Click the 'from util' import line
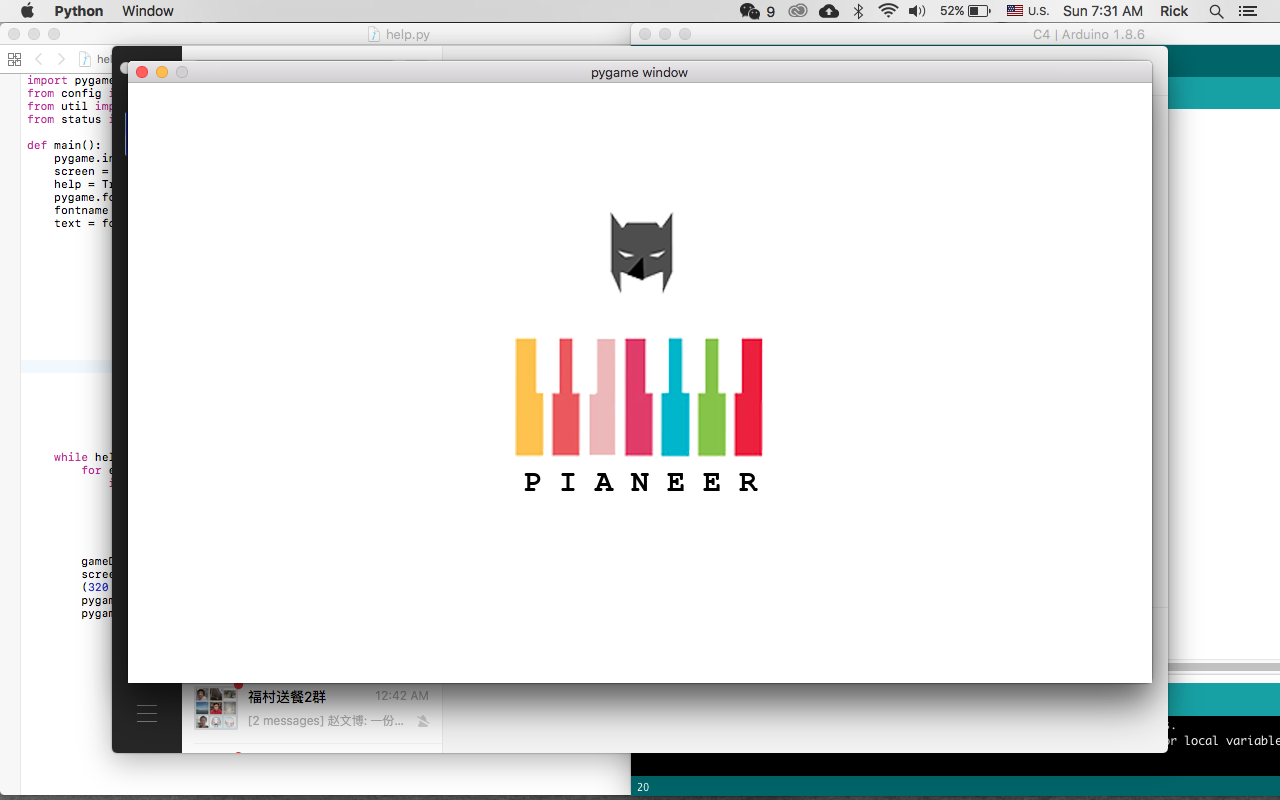Viewport: 1280px width, 800px height. 70,106
